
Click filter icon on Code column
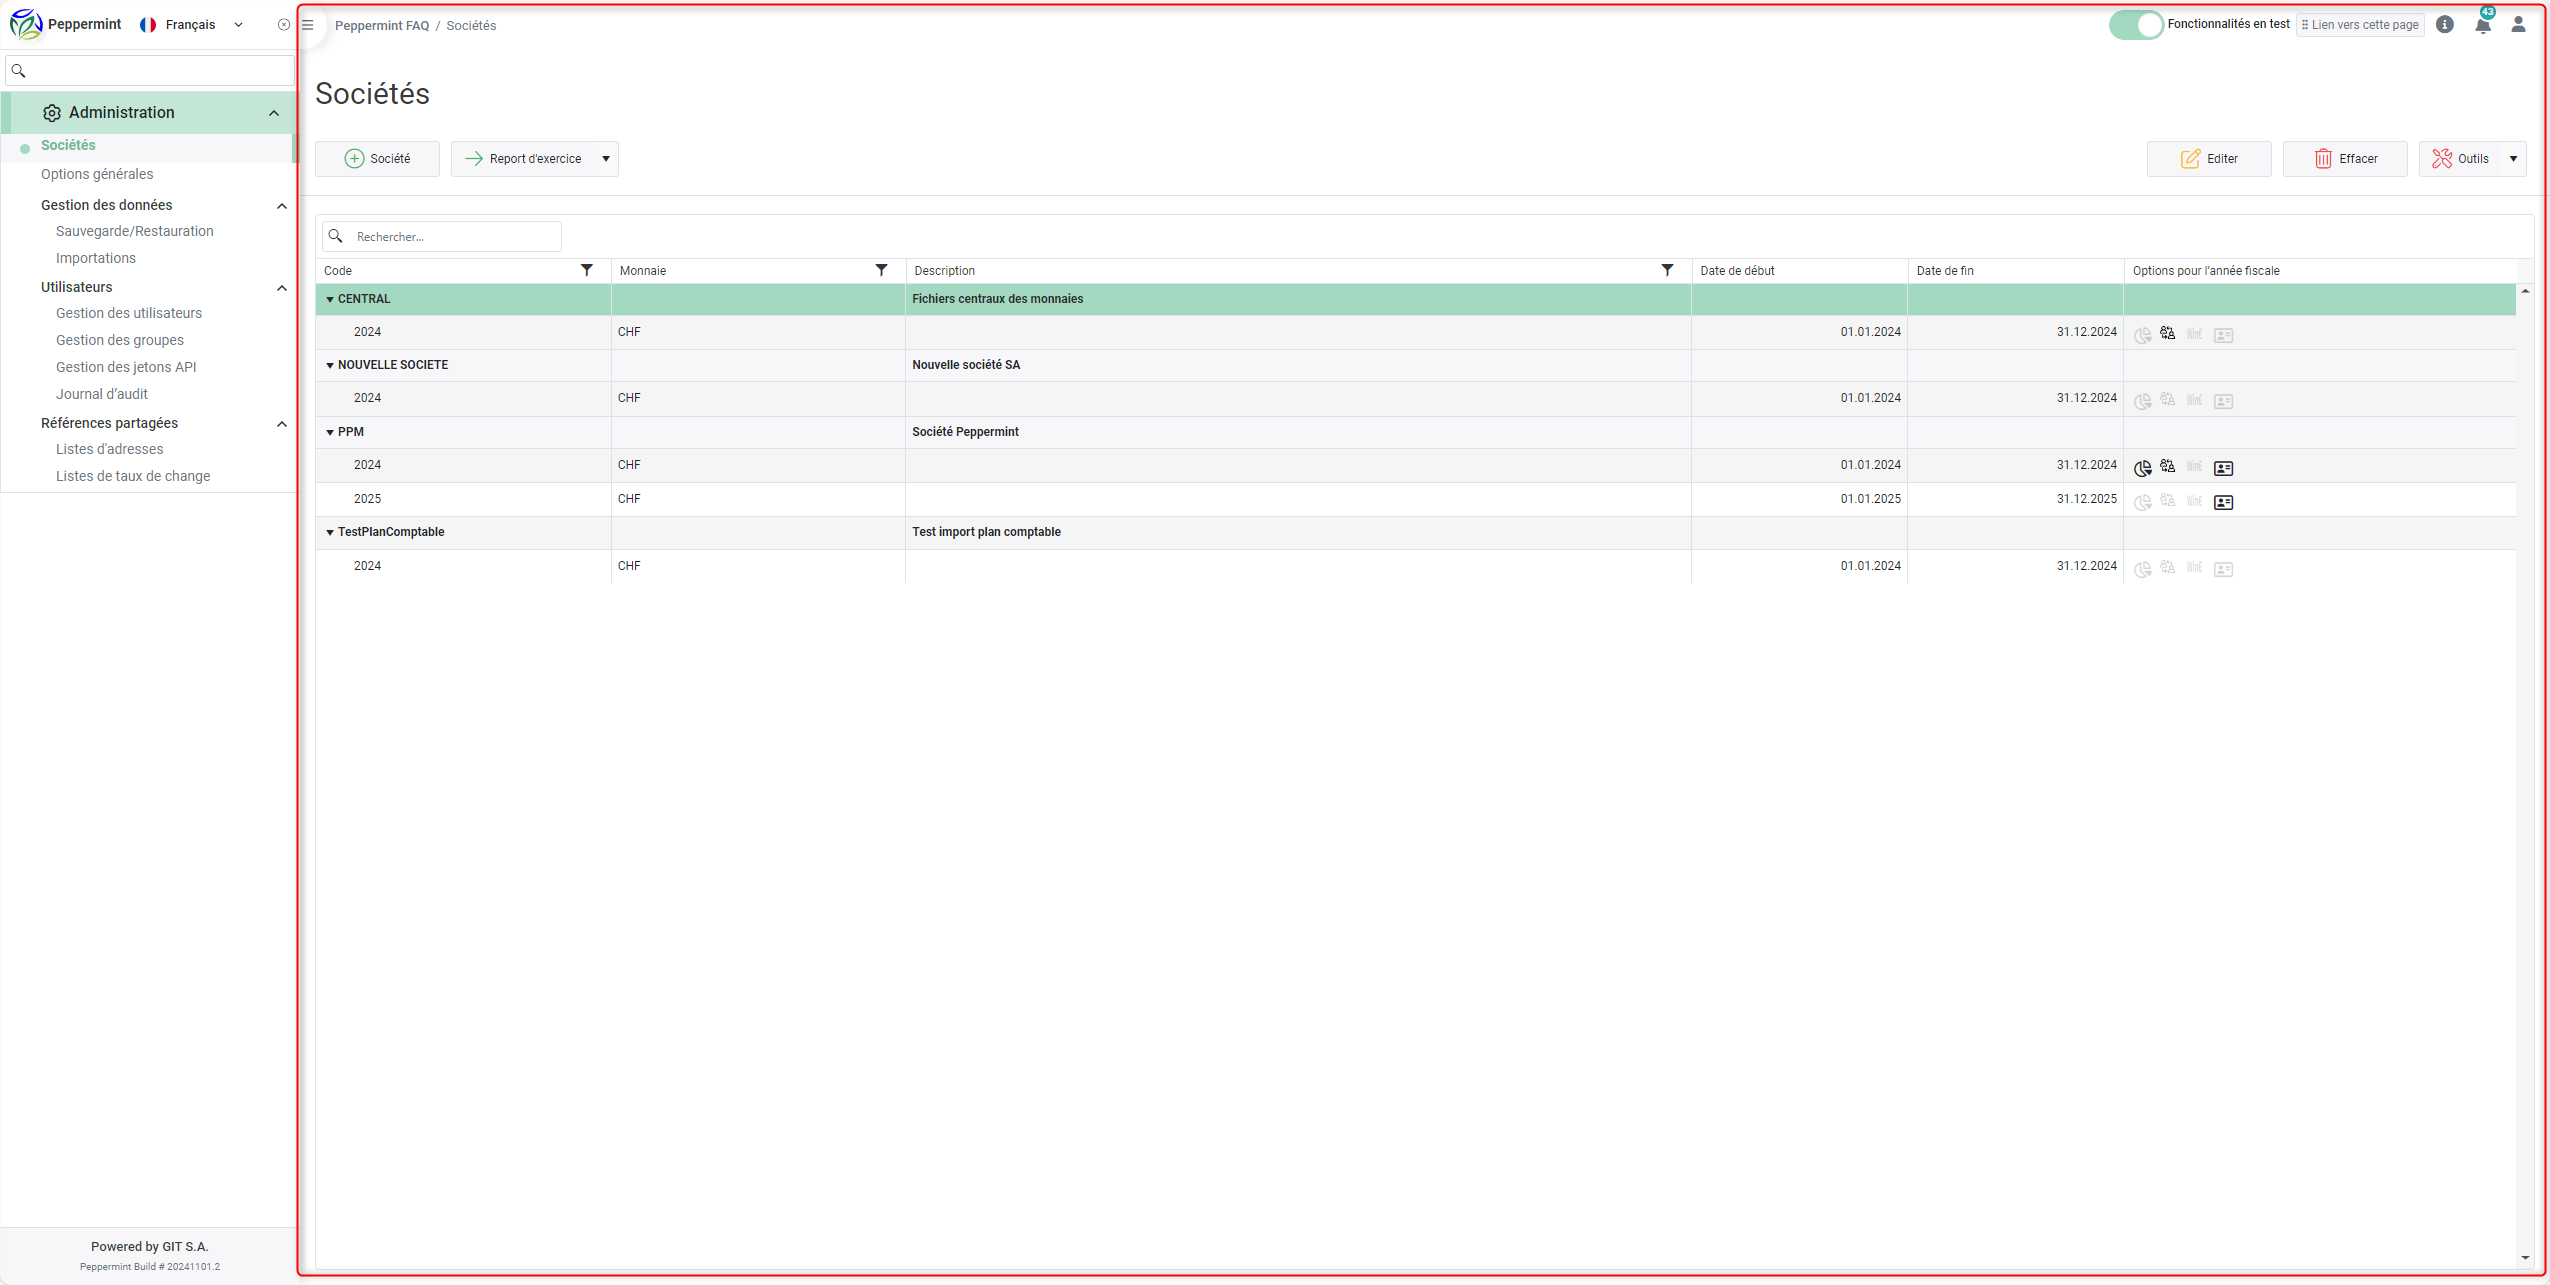pos(587,270)
